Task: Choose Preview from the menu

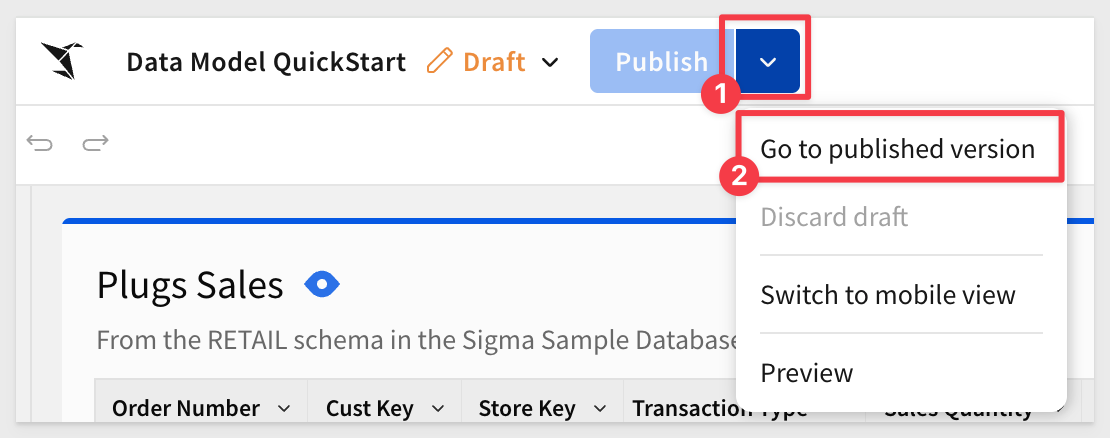Action: point(806,372)
